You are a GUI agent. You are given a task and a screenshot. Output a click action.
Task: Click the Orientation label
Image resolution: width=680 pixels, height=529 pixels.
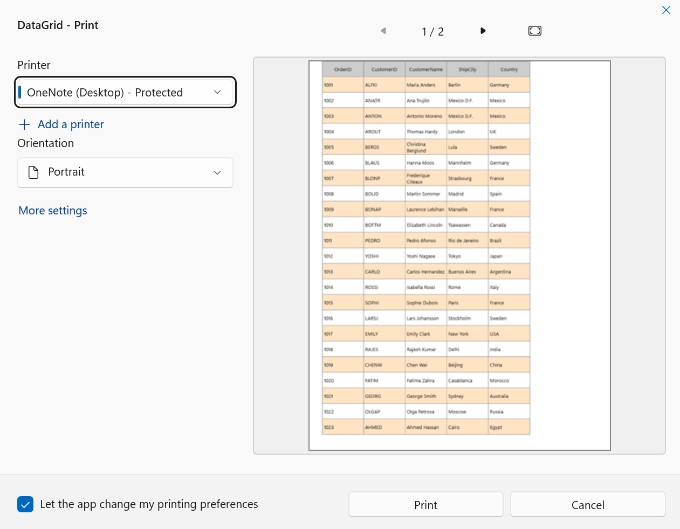click(x=46, y=143)
